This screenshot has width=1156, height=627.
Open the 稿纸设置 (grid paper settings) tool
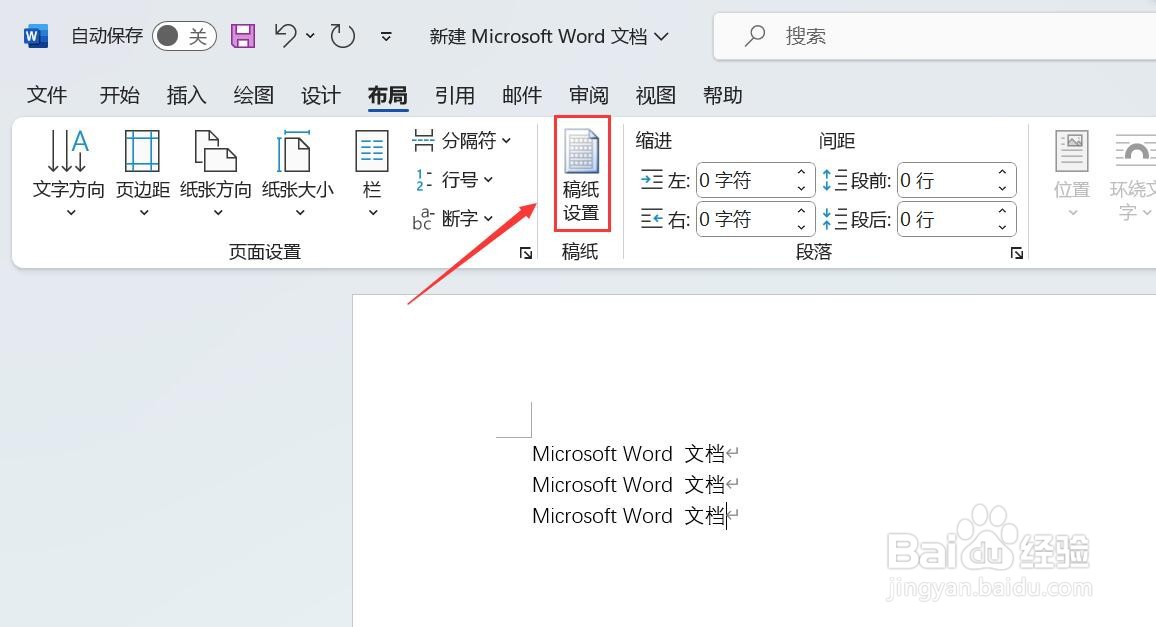tap(581, 174)
